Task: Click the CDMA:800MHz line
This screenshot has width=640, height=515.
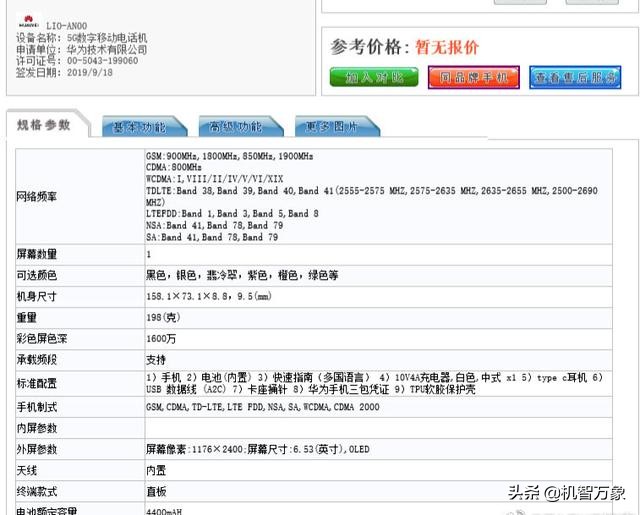Action: [174, 167]
